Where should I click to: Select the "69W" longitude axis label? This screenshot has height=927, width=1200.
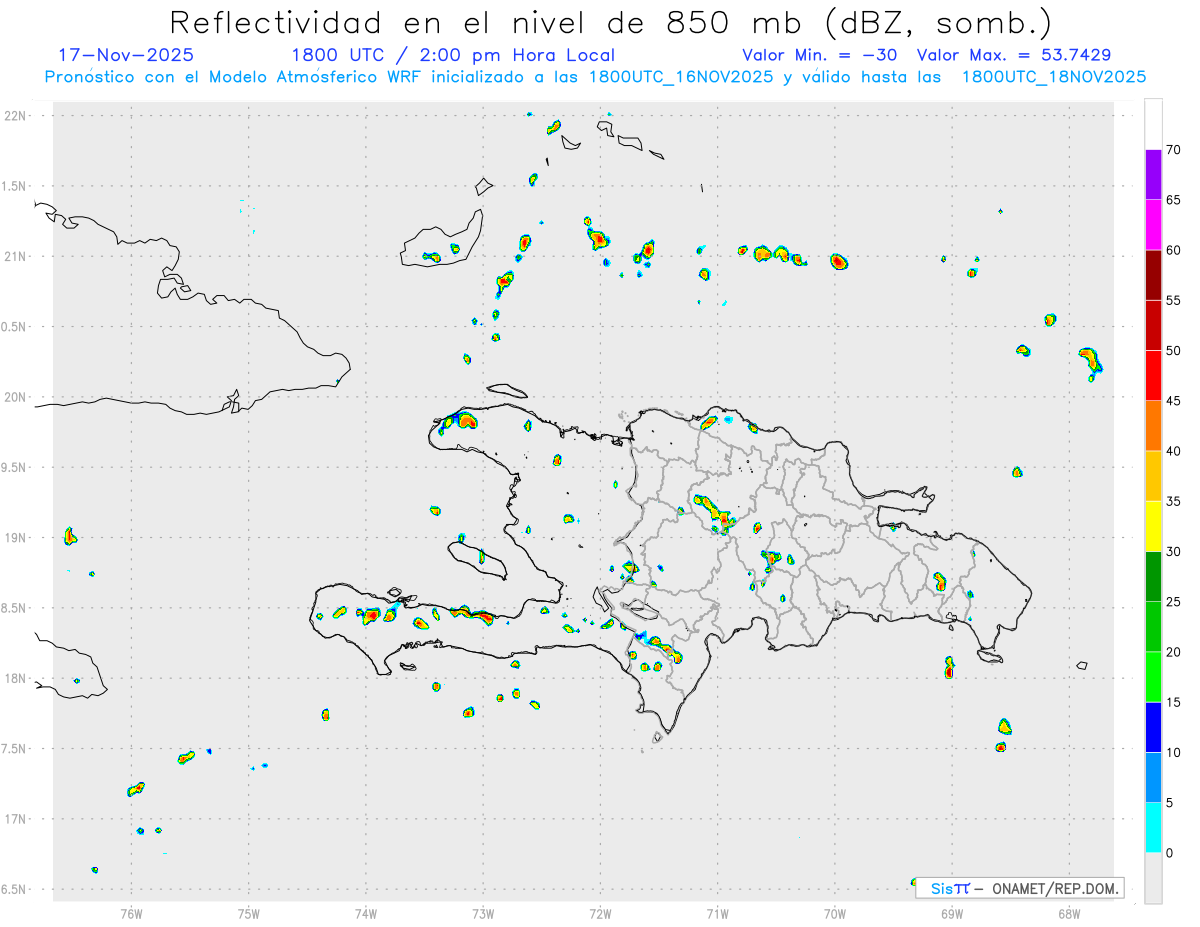point(952,913)
